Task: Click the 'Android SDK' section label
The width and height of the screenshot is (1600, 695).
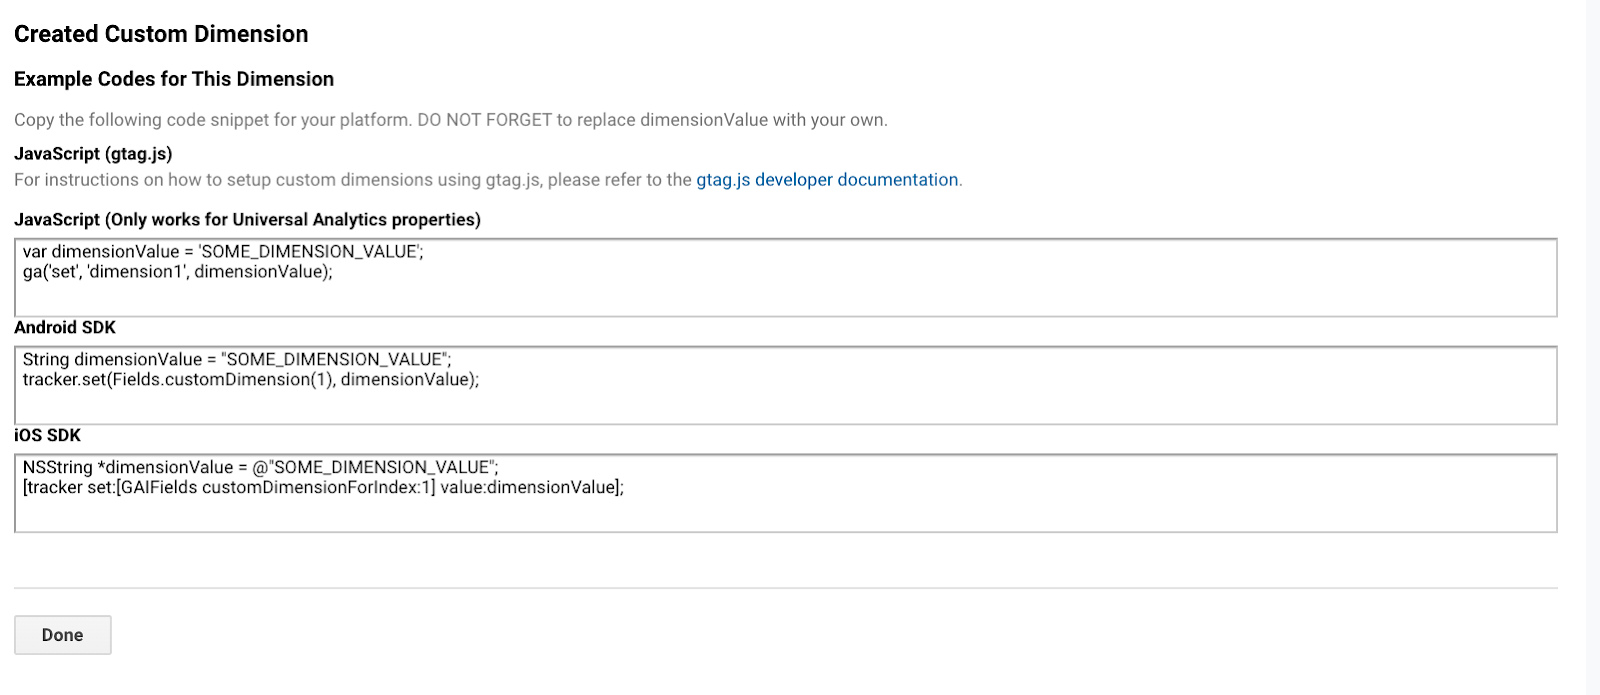Action: pyautogui.click(x=65, y=328)
